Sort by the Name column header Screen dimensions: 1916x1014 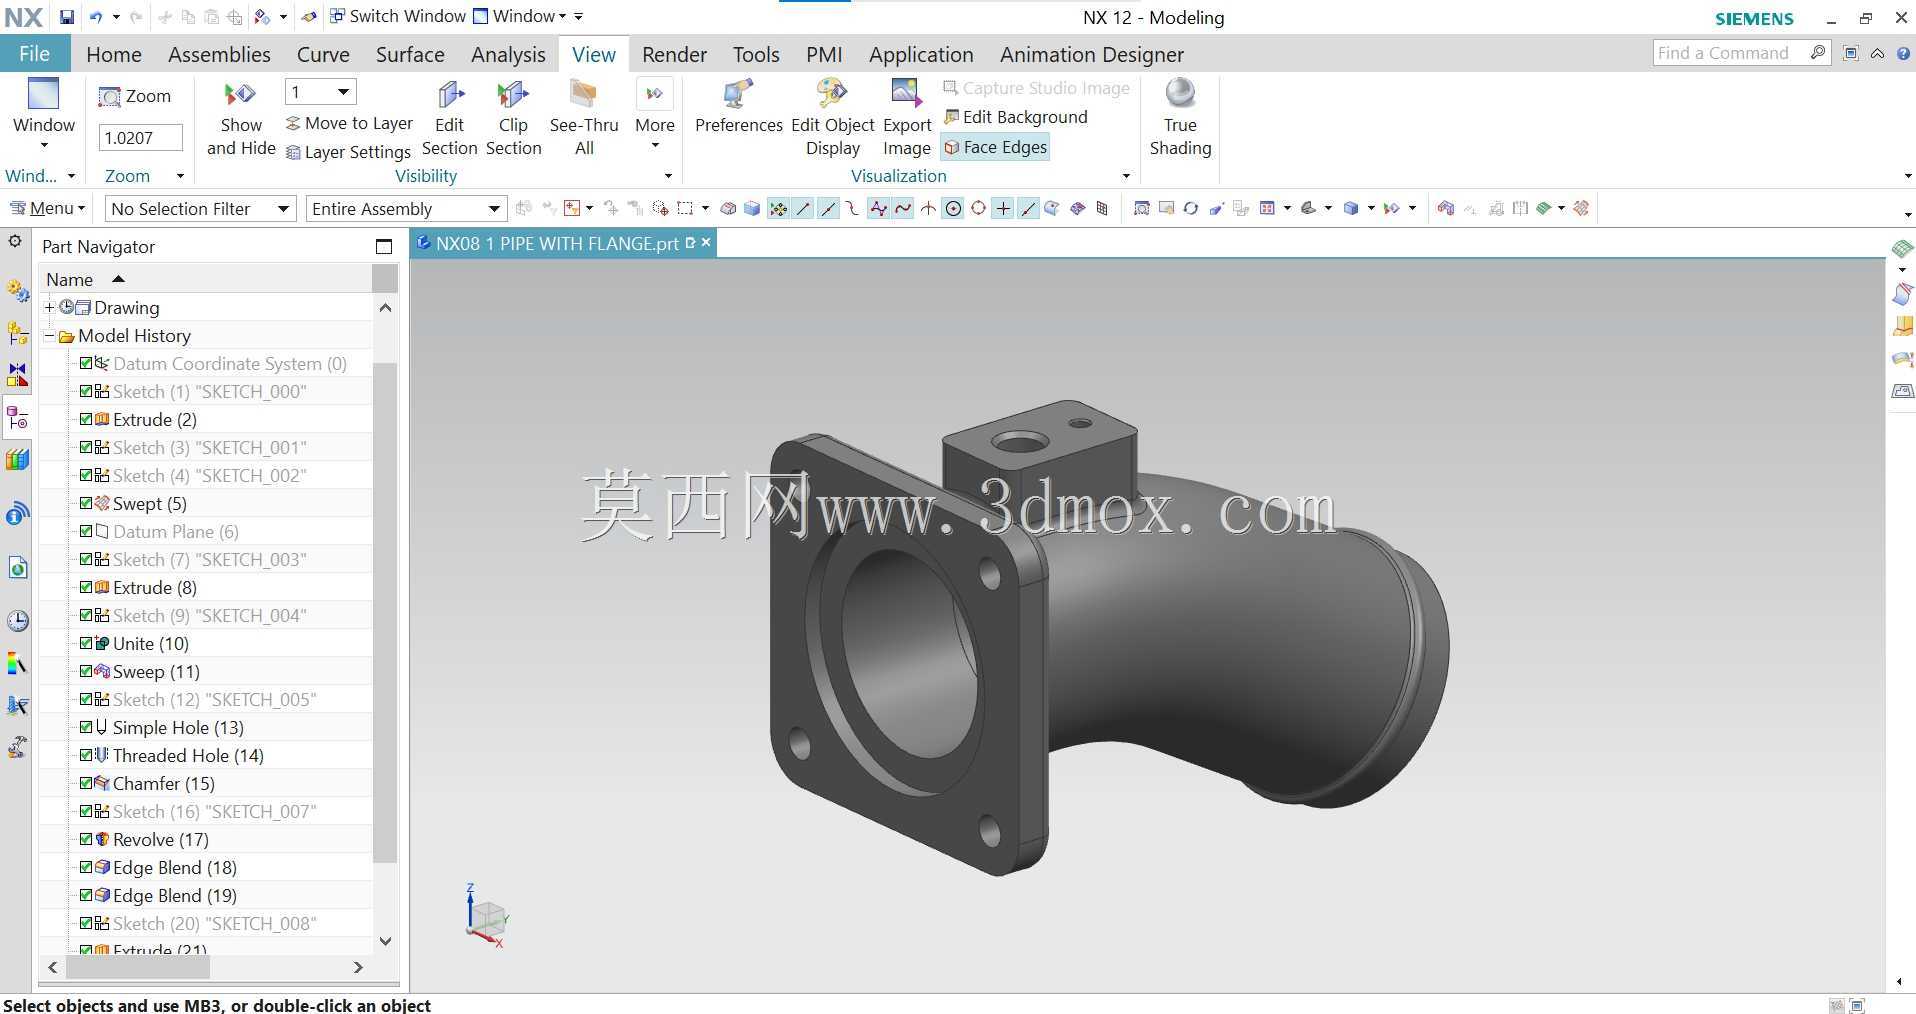pyautogui.click(x=205, y=279)
